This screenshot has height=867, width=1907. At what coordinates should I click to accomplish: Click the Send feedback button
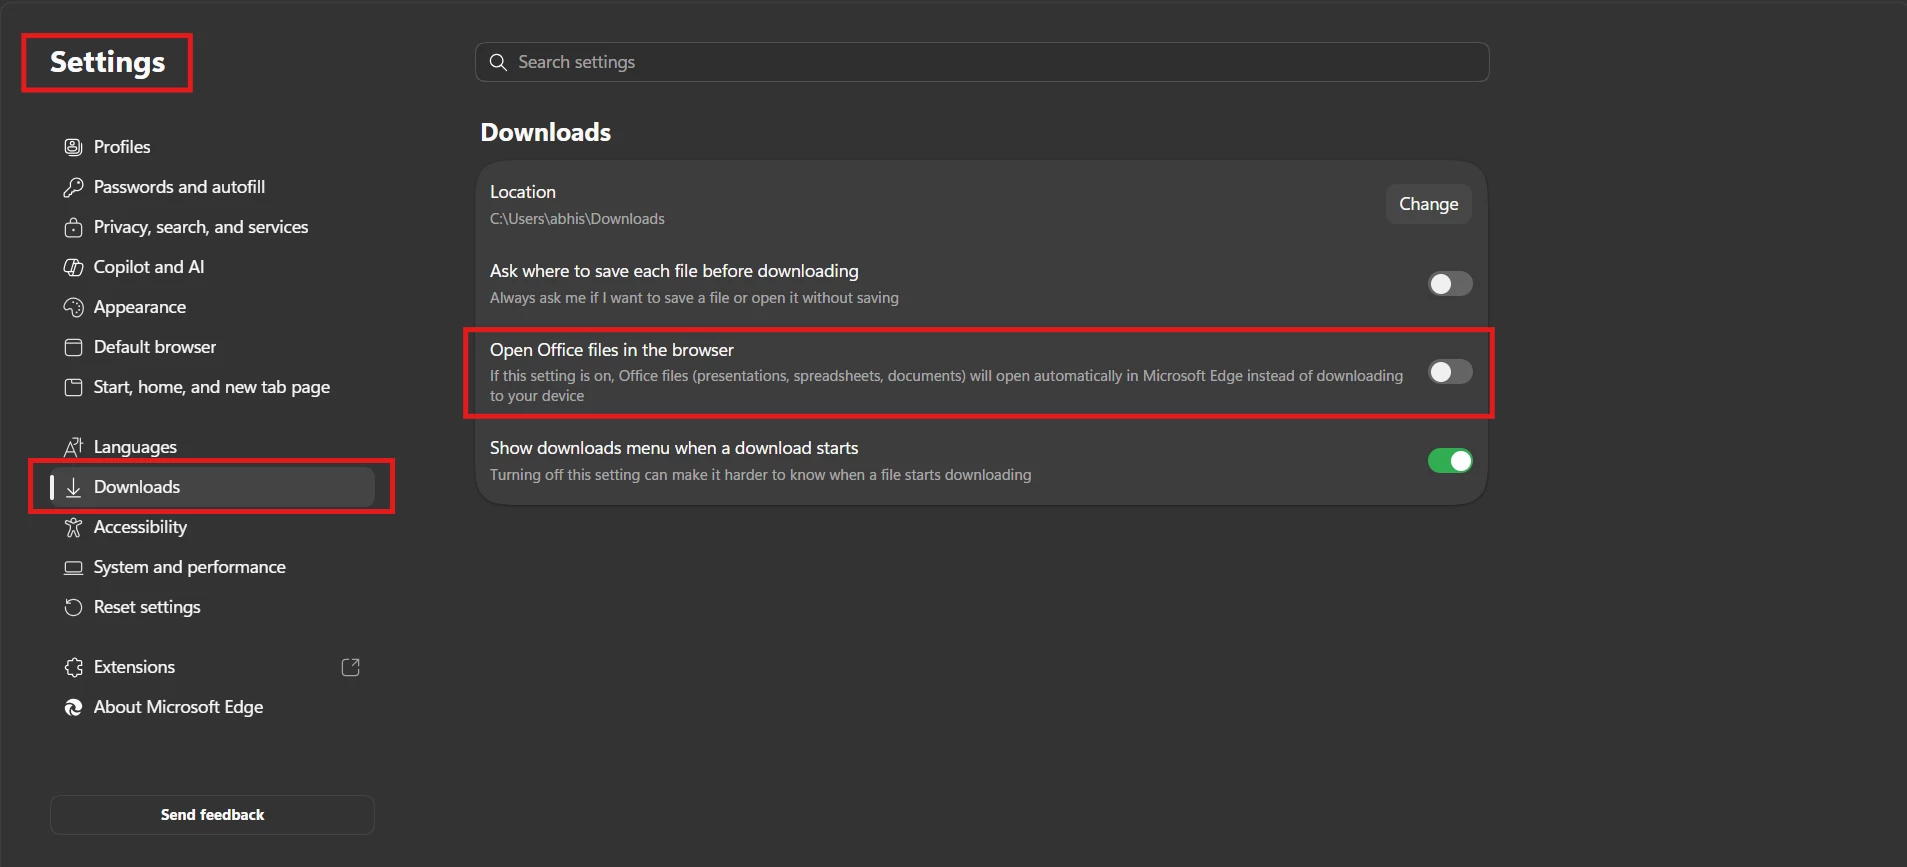212,815
